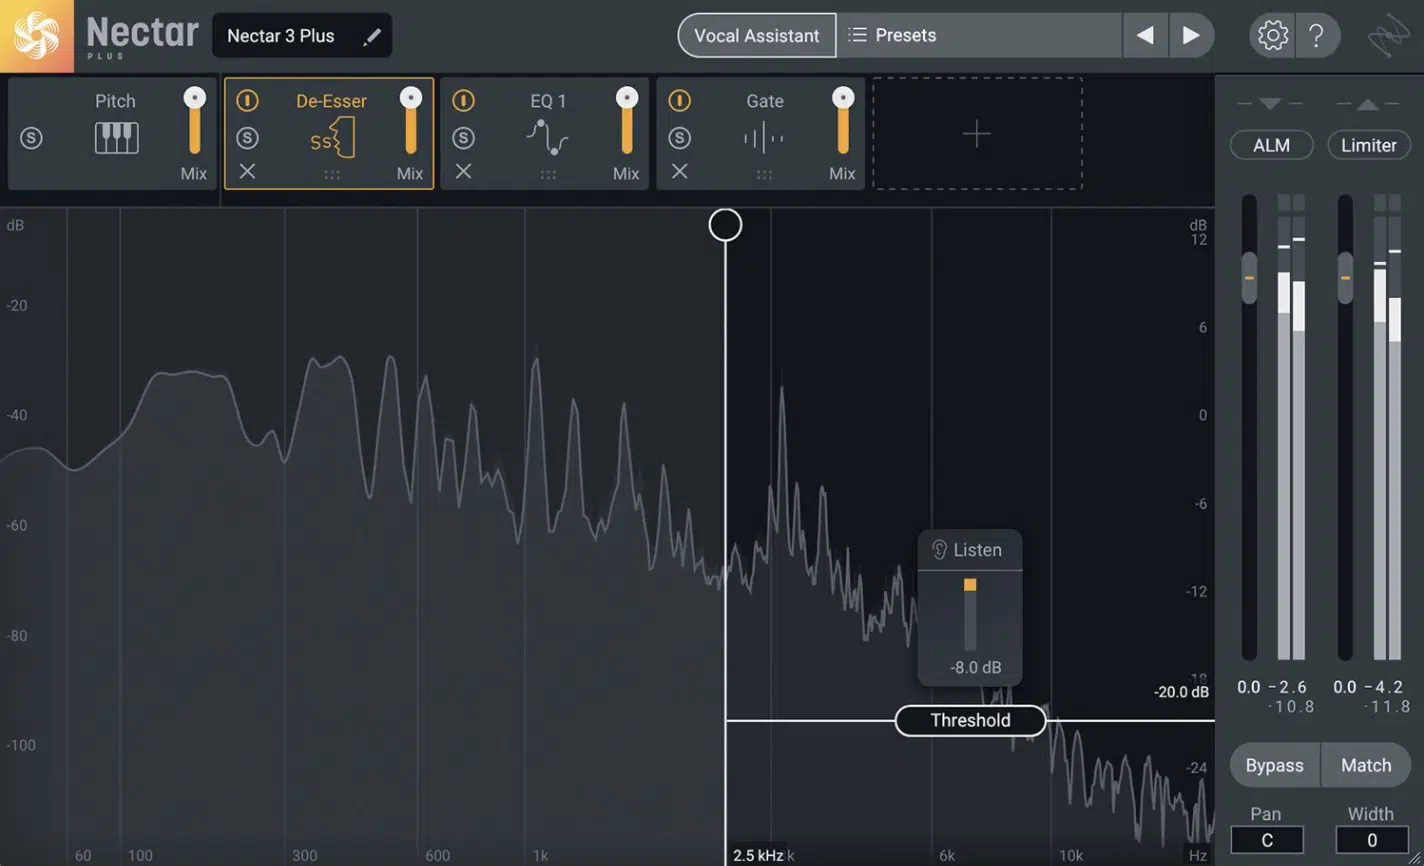This screenshot has width=1424, height=866.
Task: Click the output gain fader handle
Action: 1345,278
